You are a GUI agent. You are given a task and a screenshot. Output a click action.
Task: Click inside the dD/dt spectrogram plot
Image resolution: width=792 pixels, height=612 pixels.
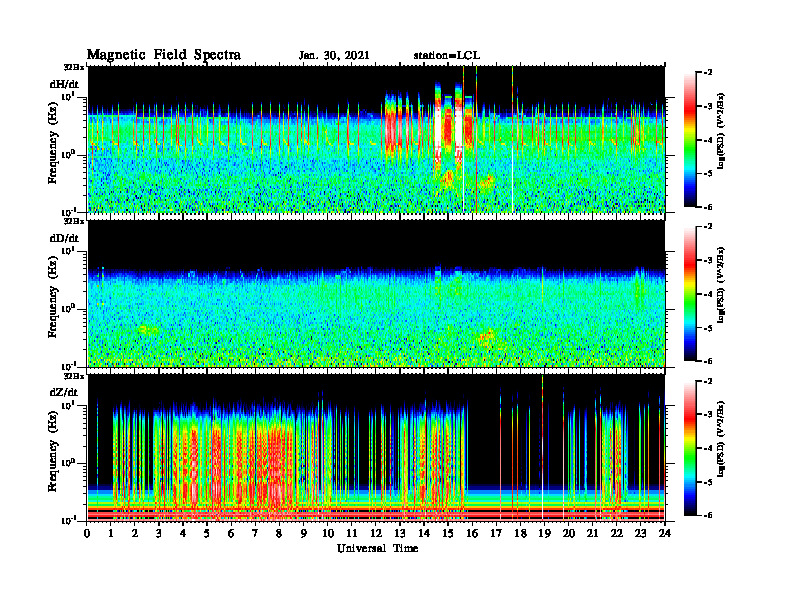[376, 293]
